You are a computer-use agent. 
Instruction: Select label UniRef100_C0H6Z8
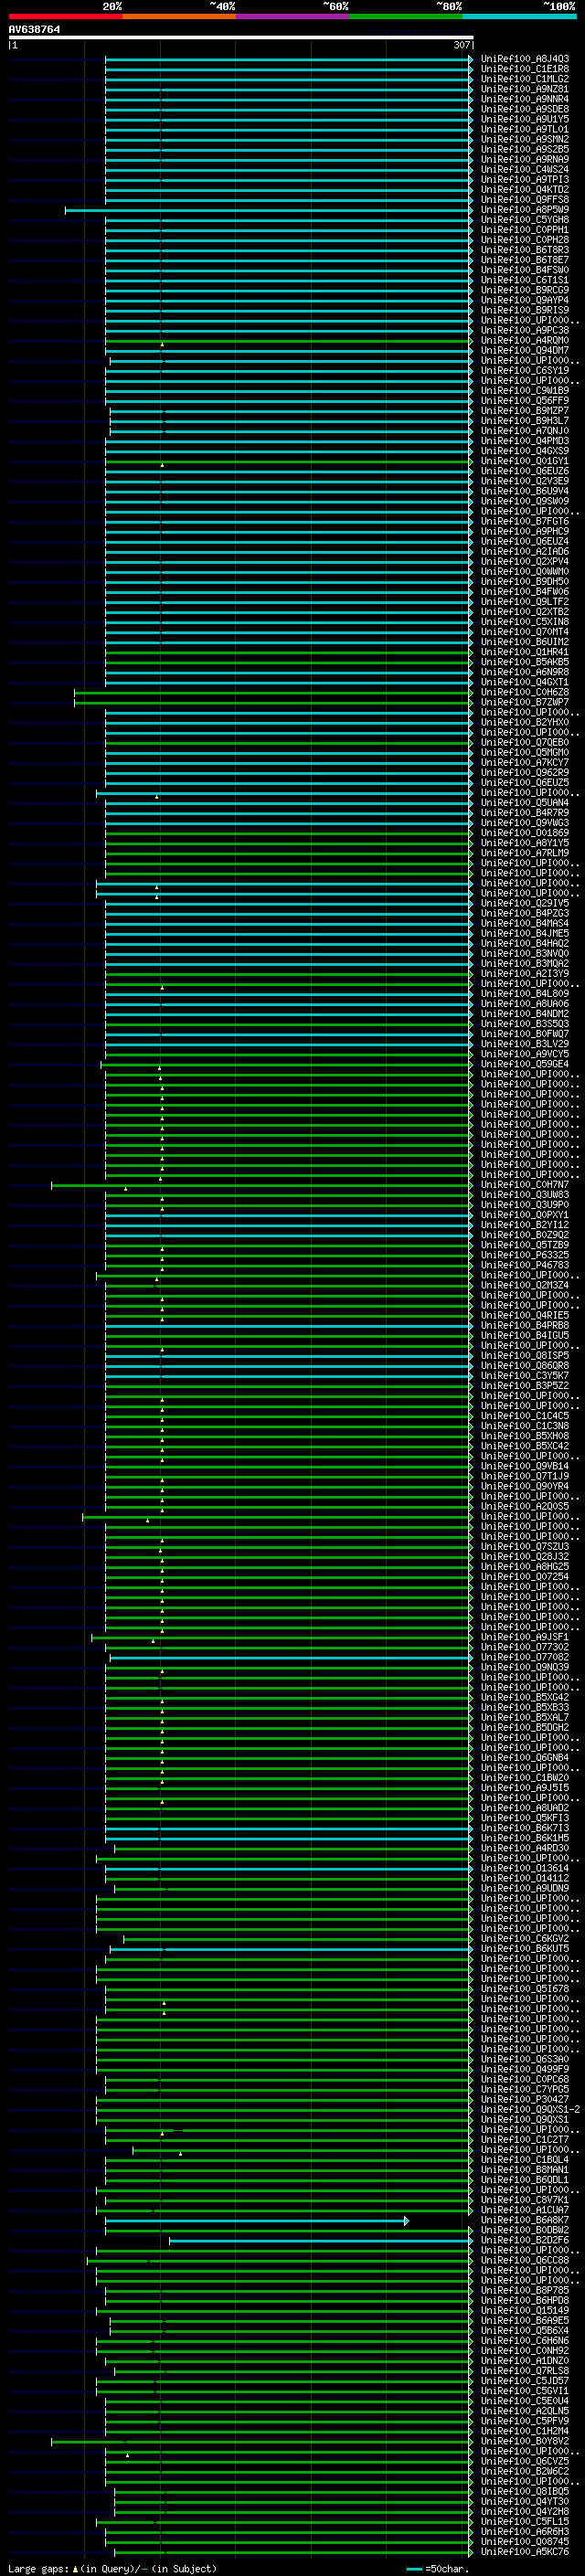pos(524,692)
